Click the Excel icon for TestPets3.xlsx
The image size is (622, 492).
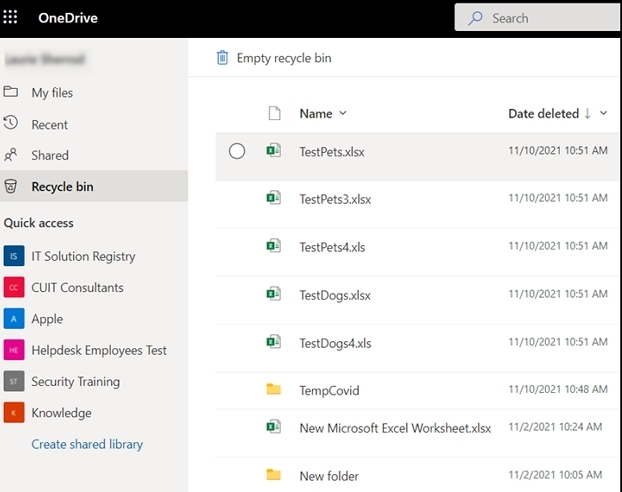click(x=274, y=198)
